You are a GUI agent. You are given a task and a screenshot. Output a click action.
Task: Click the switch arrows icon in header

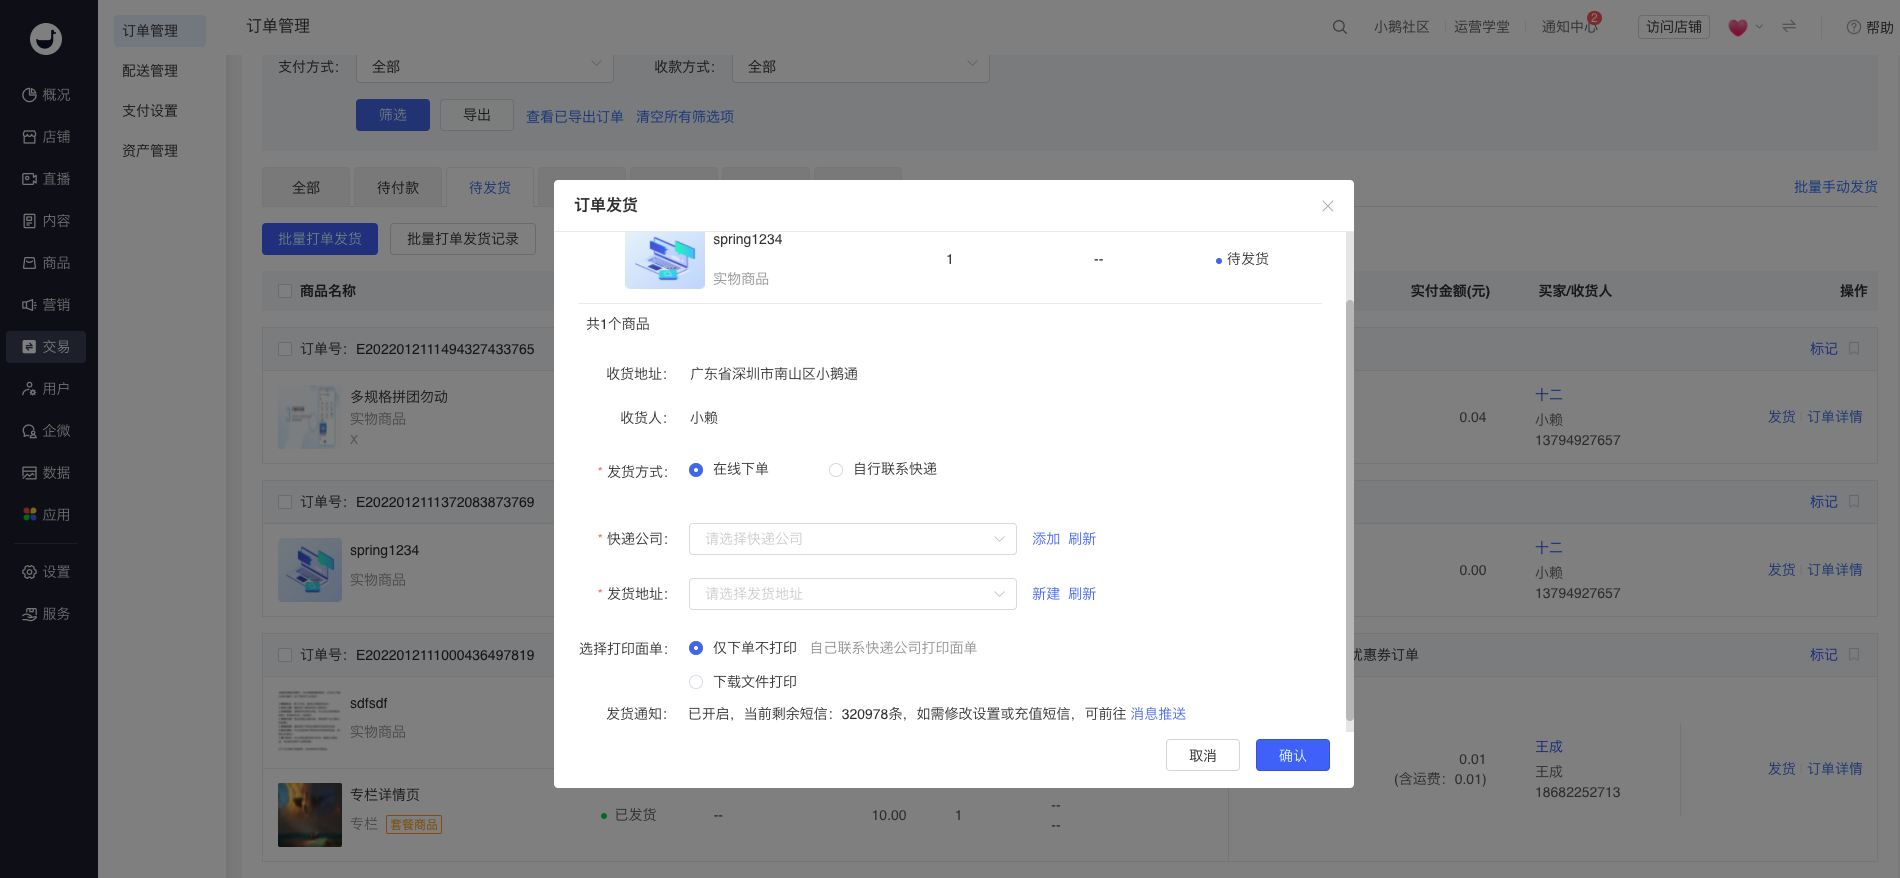[1789, 27]
